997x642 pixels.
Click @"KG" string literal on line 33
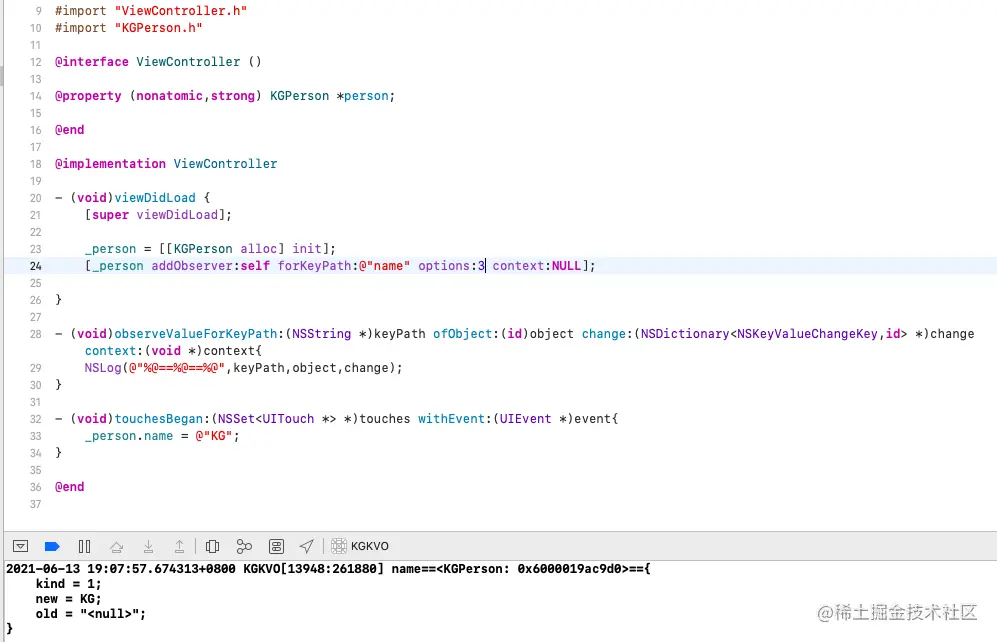click(x=216, y=436)
